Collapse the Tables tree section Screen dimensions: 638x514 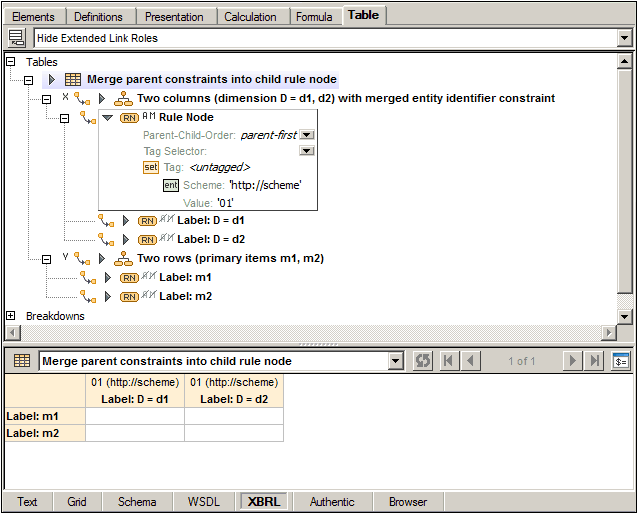point(11,62)
